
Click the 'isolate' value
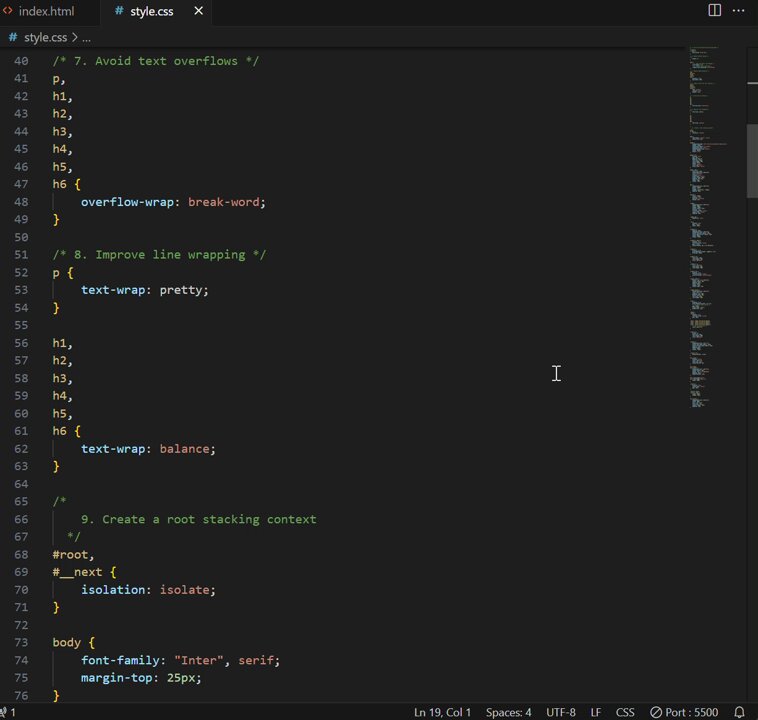[184, 589]
